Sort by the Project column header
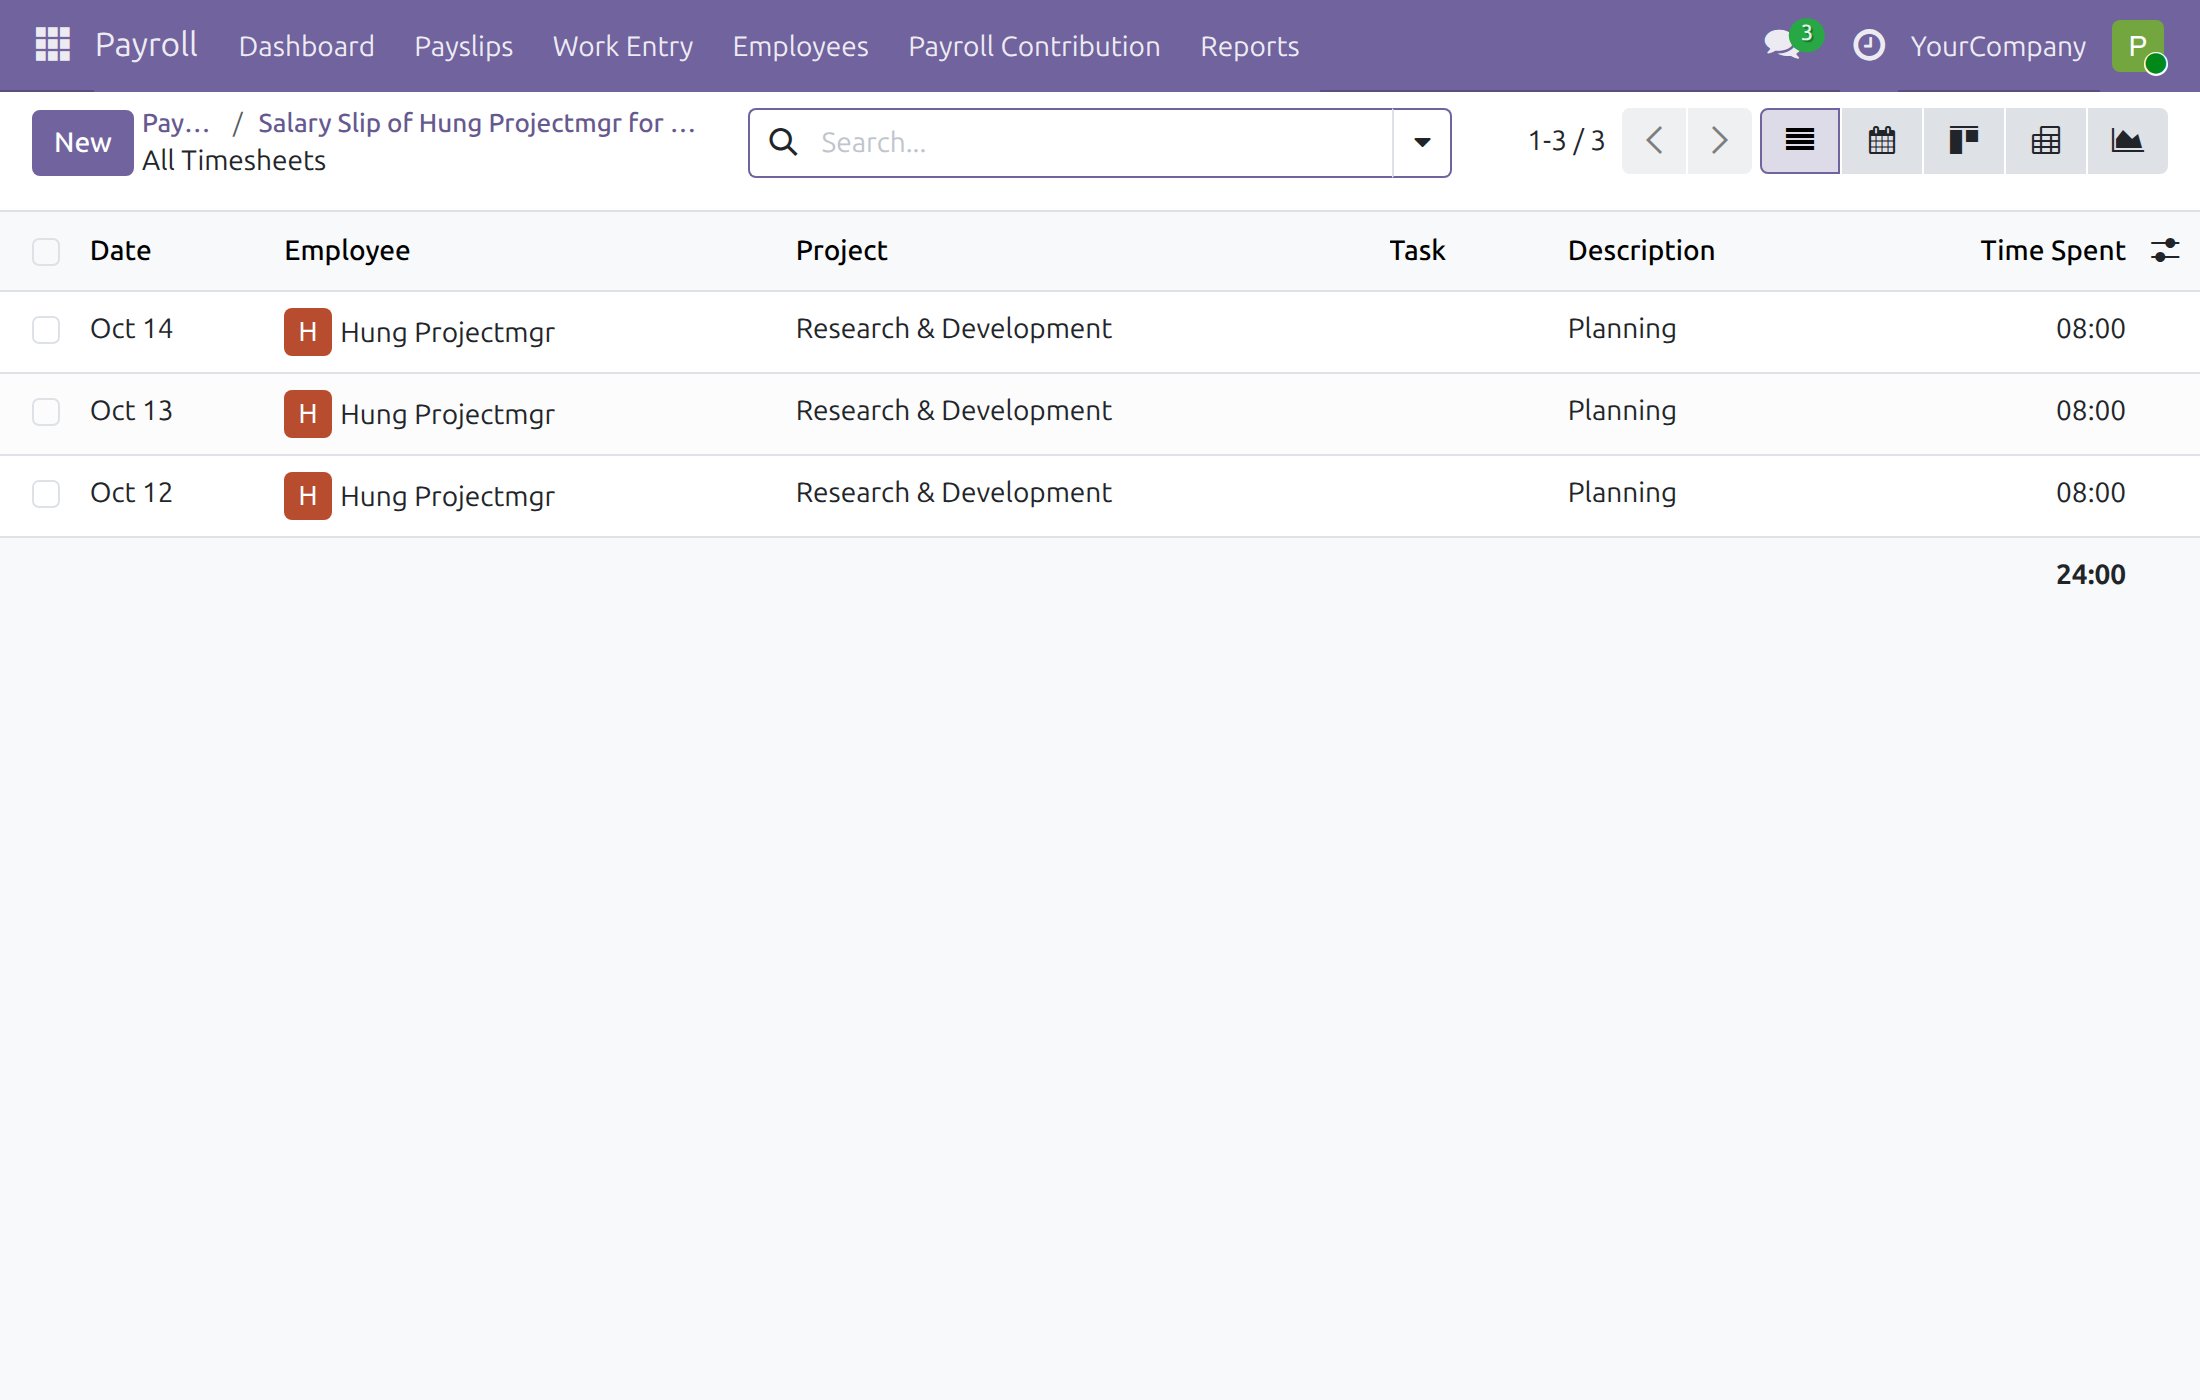This screenshot has height=1400, width=2200. coord(841,250)
